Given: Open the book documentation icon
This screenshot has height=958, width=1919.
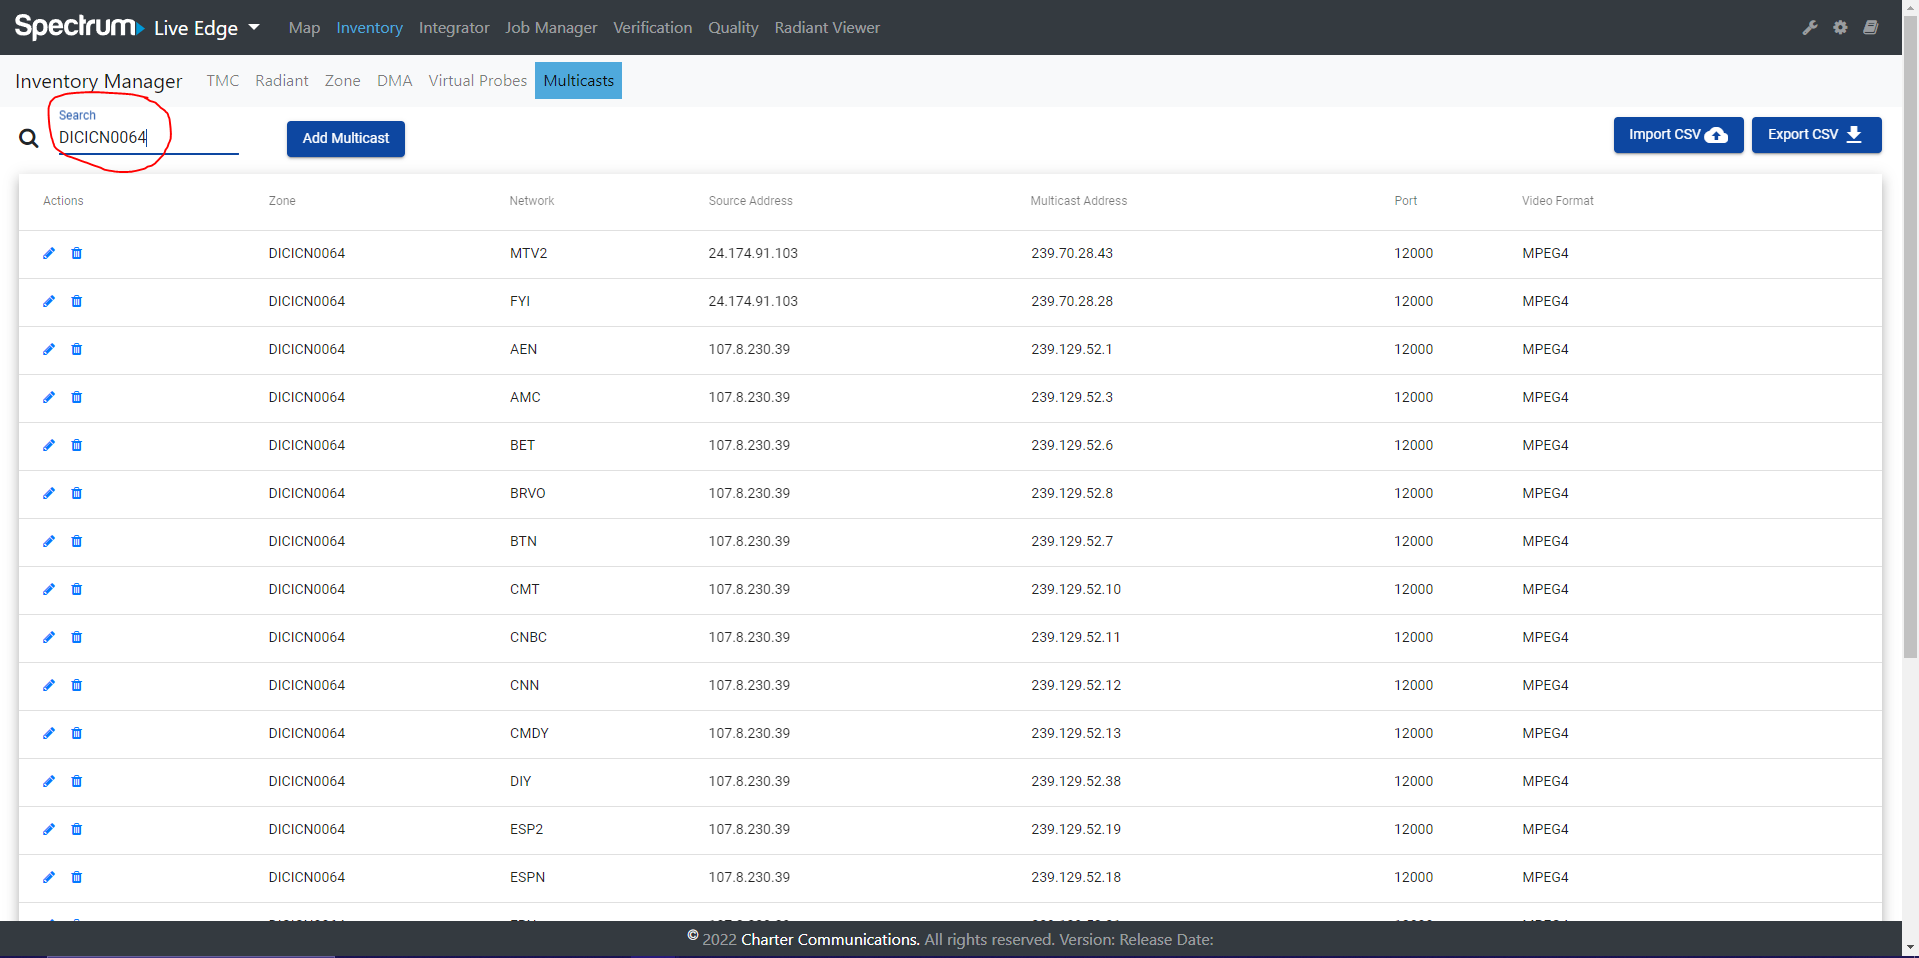Looking at the screenshot, I should point(1870,27).
